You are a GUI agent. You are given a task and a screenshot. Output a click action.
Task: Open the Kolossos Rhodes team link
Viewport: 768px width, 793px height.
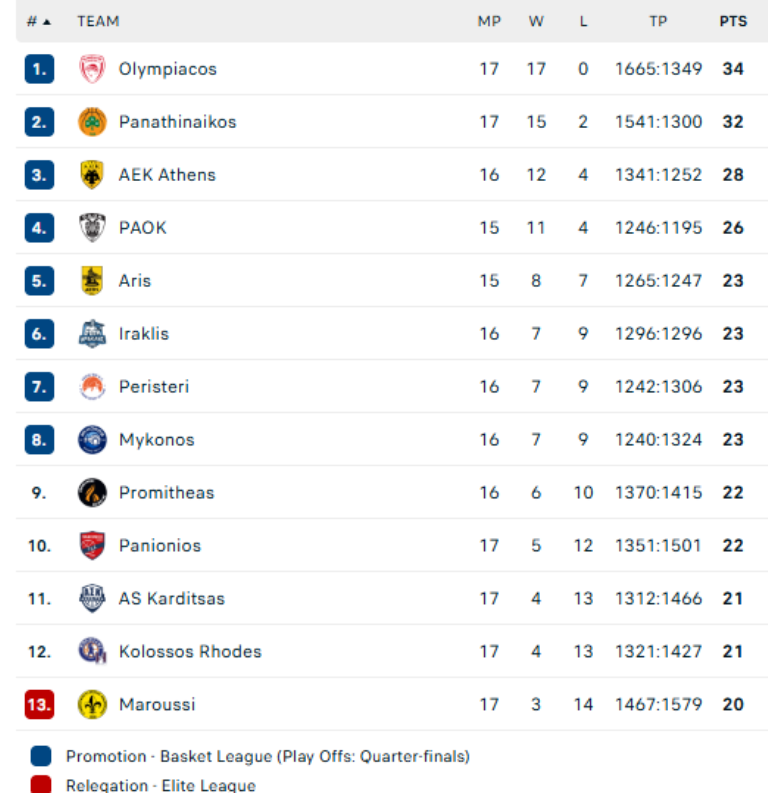coord(190,652)
